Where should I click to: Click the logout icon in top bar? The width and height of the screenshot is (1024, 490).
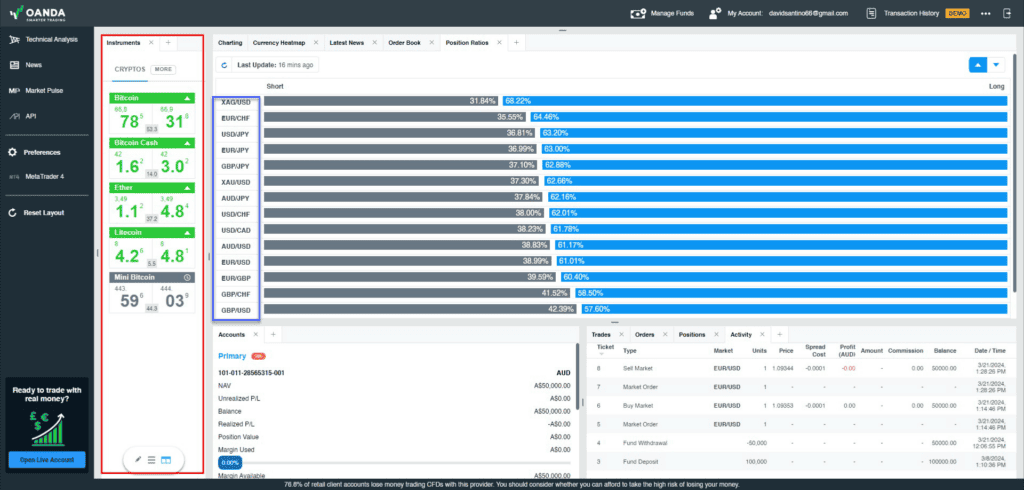pos(1006,13)
